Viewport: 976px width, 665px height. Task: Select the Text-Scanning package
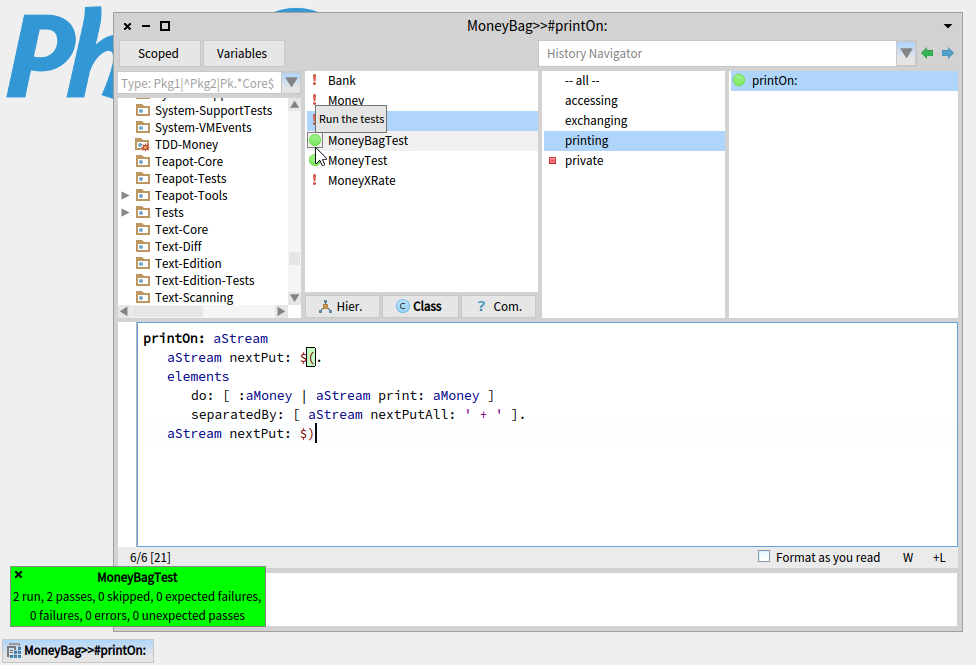coord(194,298)
